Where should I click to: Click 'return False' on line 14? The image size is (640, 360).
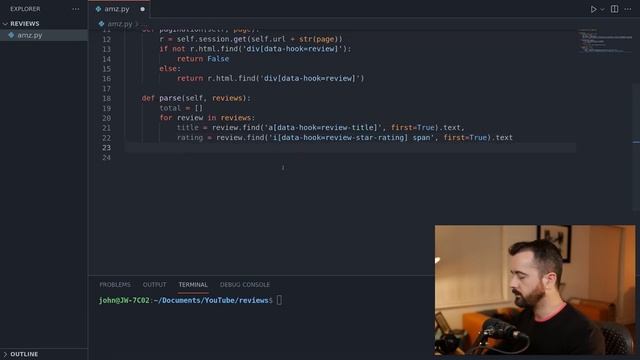pos(203,59)
